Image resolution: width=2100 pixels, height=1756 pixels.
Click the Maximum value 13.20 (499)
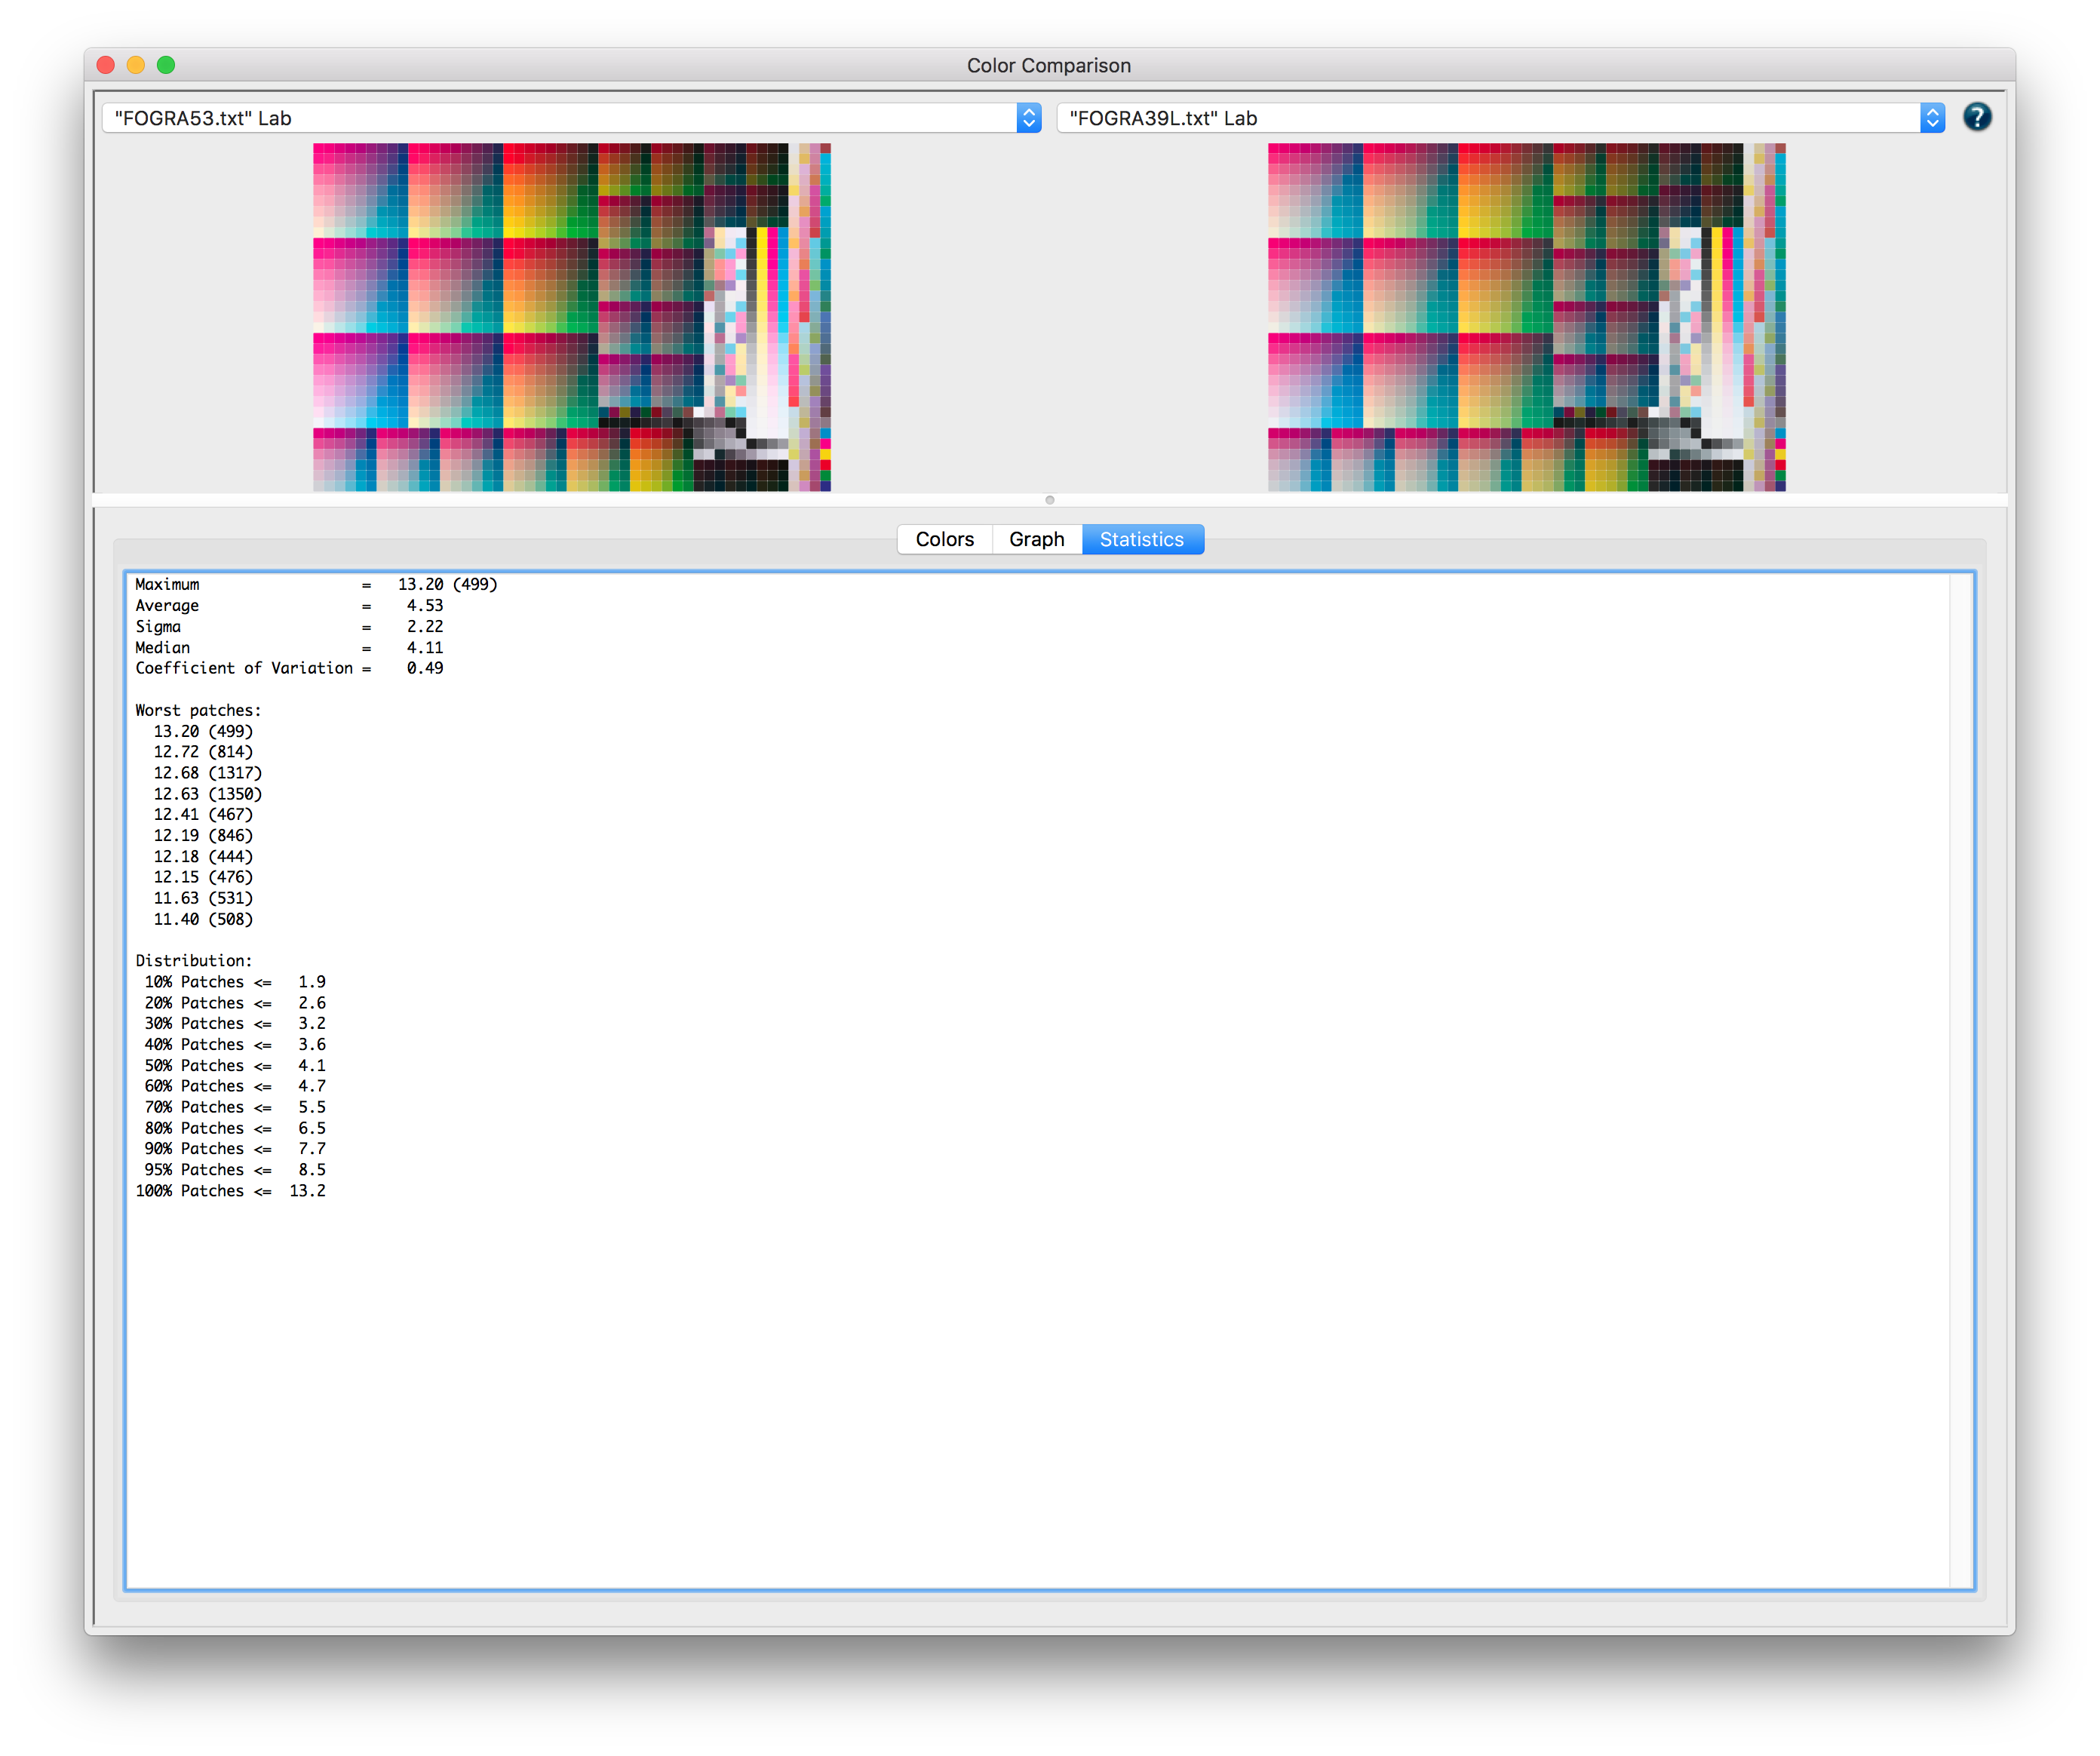447,584
